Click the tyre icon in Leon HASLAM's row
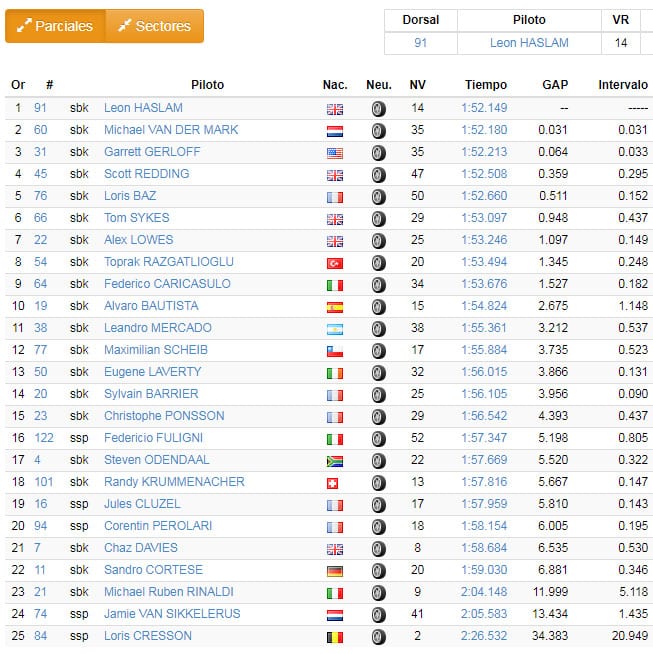This screenshot has height=654, width=653. pos(378,109)
